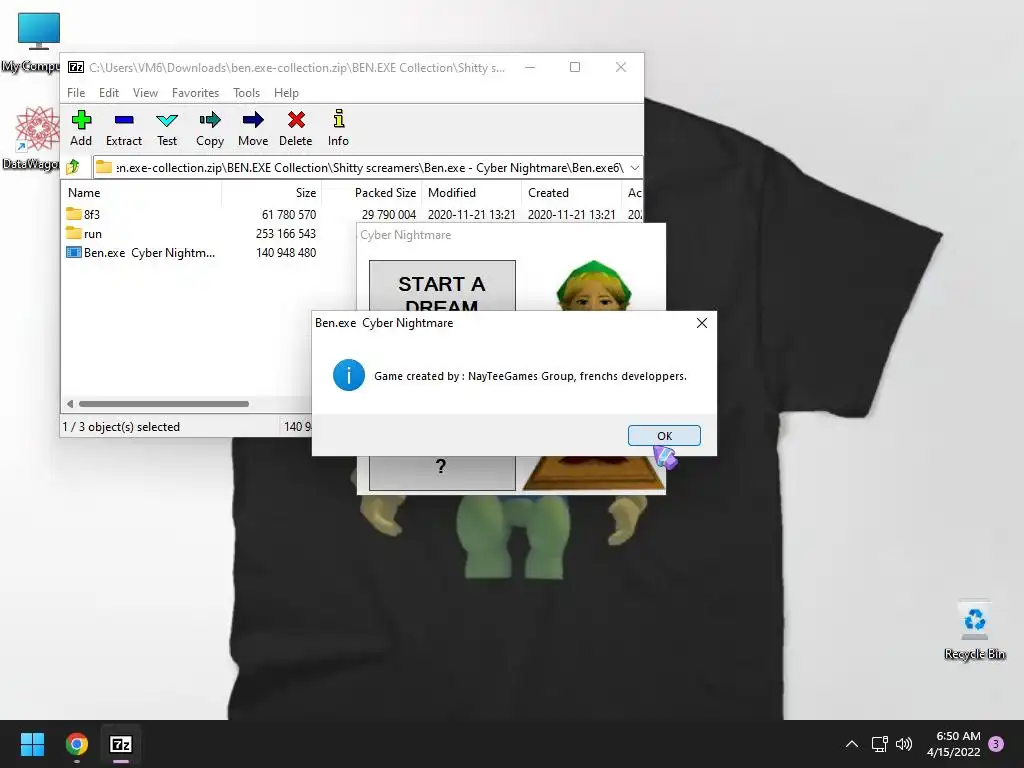Viewport: 1024px width, 768px height.
Task: Run the Test archive tool
Action: tap(167, 128)
